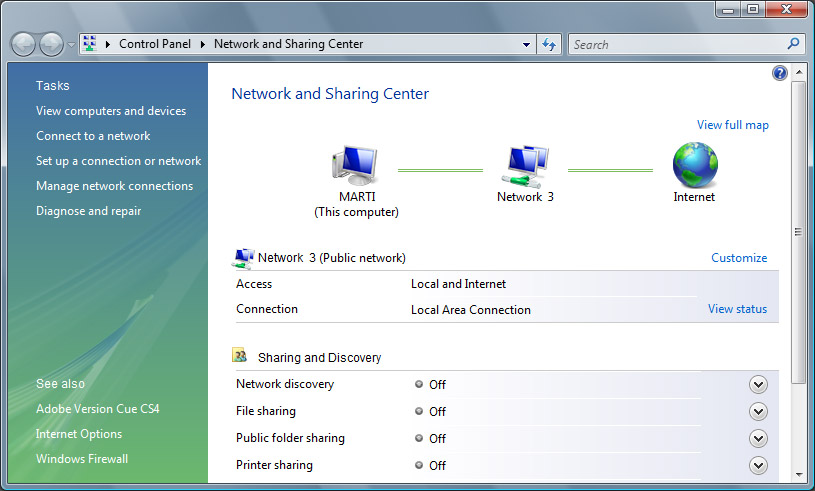
Task: Click the 'Public folder sharing' label
Action: pyautogui.click(x=290, y=438)
